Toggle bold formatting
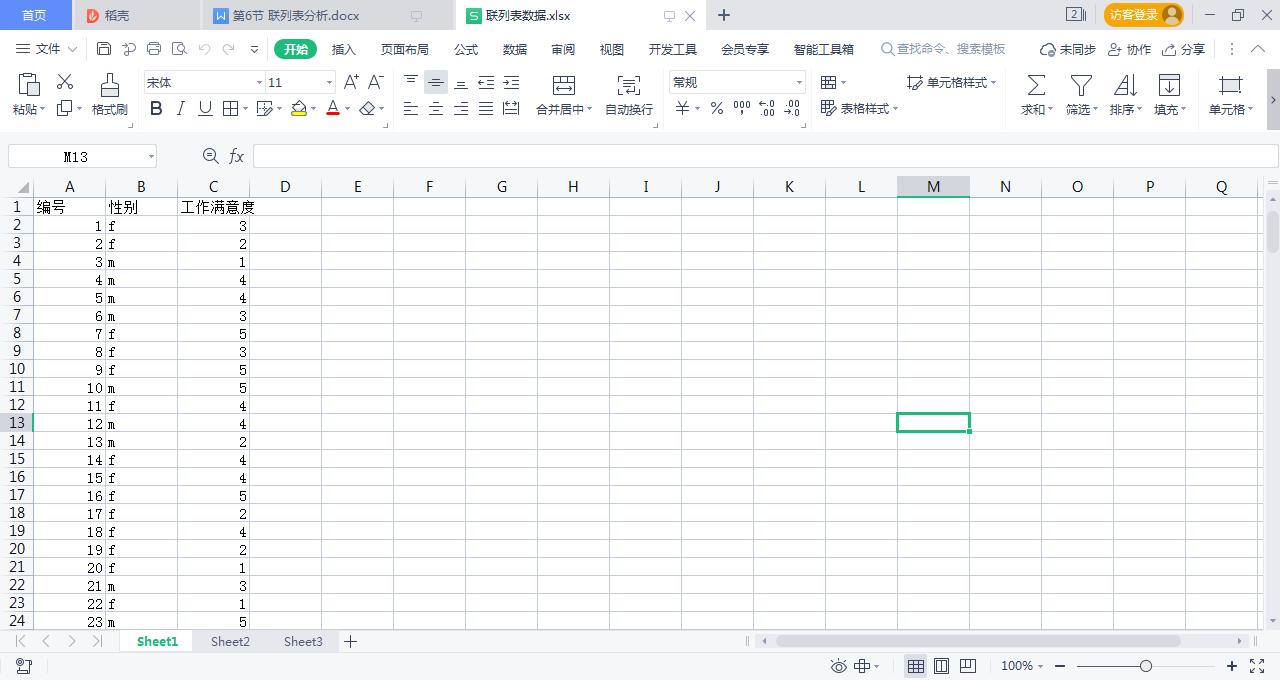The height and width of the screenshot is (680, 1280). coord(155,108)
